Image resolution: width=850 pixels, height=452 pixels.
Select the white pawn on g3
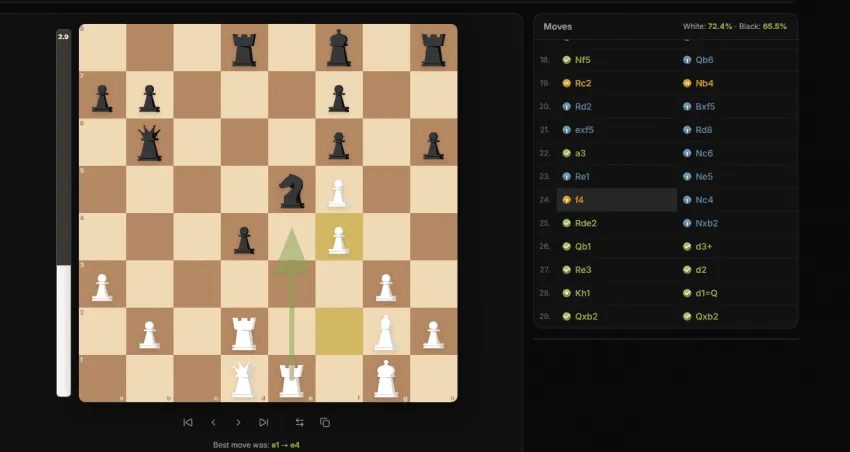pyautogui.click(x=386, y=287)
